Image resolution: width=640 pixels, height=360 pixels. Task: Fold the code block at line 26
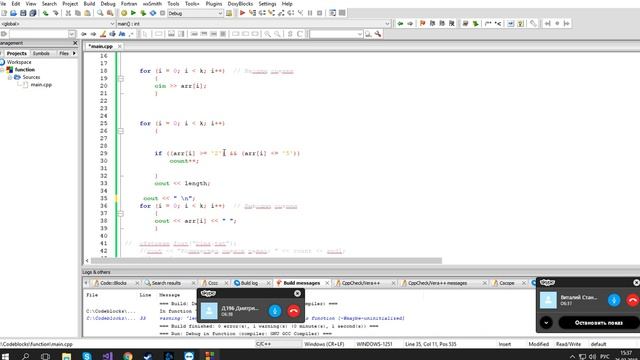point(120,131)
